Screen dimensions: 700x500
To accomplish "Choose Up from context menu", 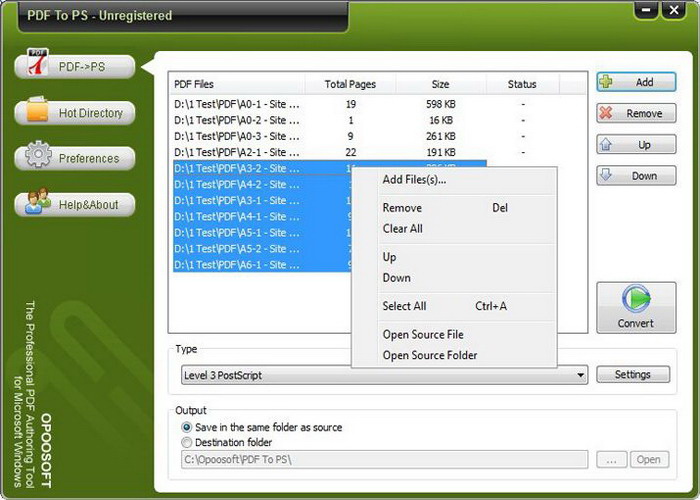I will click(x=454, y=257).
